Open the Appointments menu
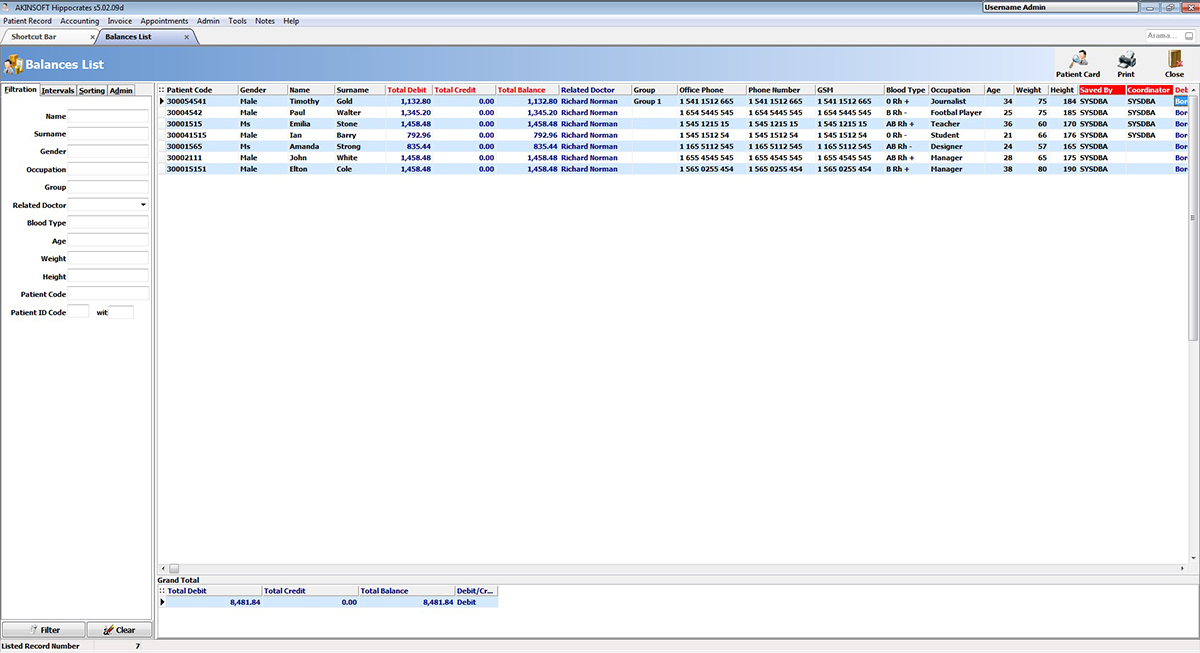Image resolution: width=1200 pixels, height=653 pixels. click(x=164, y=21)
